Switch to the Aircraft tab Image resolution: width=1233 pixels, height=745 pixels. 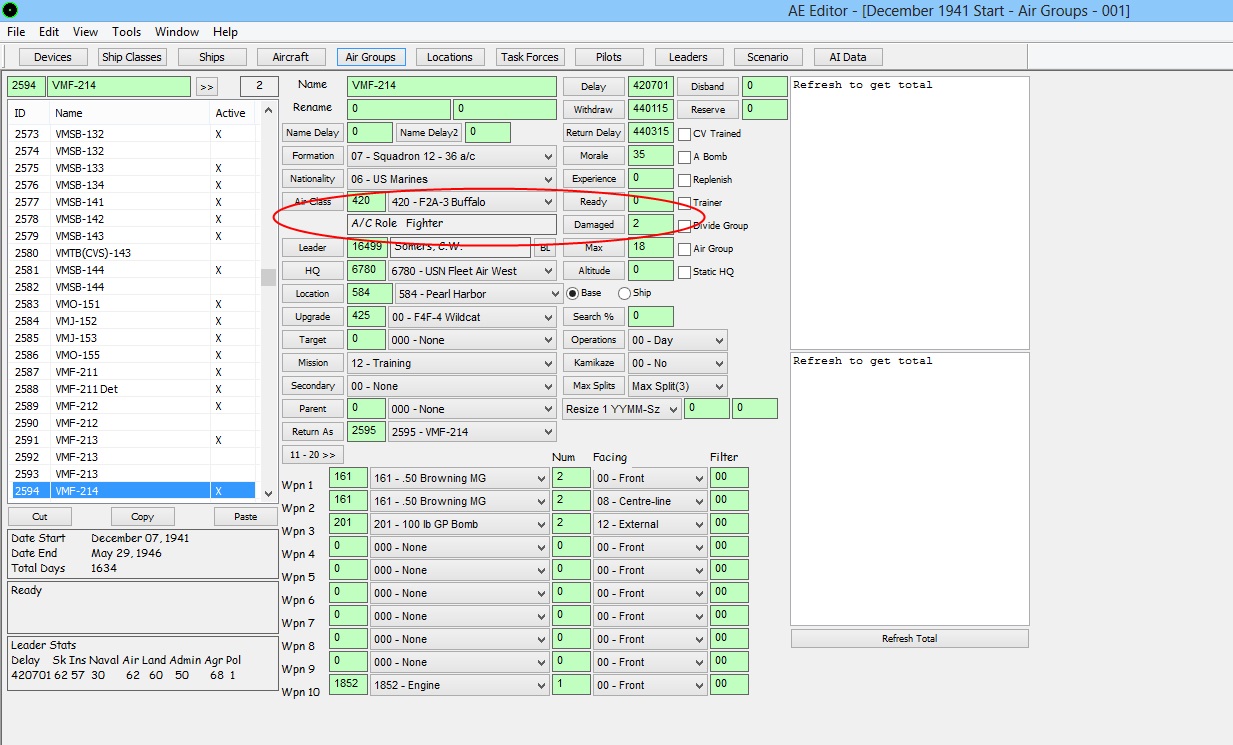pos(291,57)
